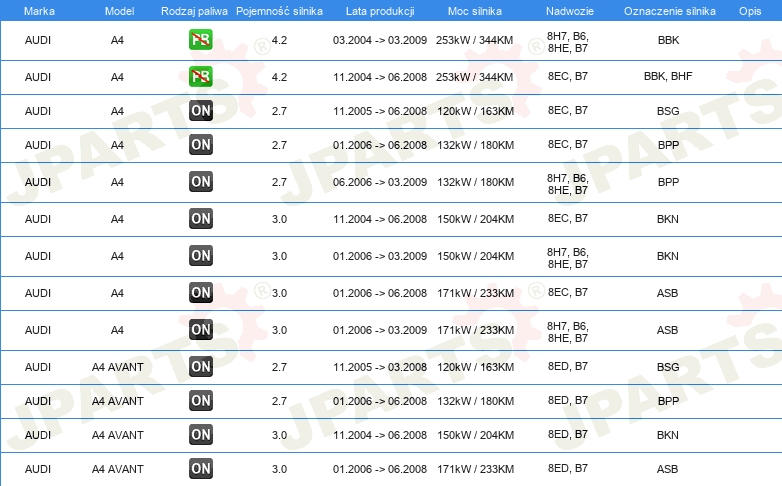Image resolution: width=782 pixels, height=486 pixels.
Task: Click the AUDI cell in the A4 AVANT BPP row
Action: 38,401
